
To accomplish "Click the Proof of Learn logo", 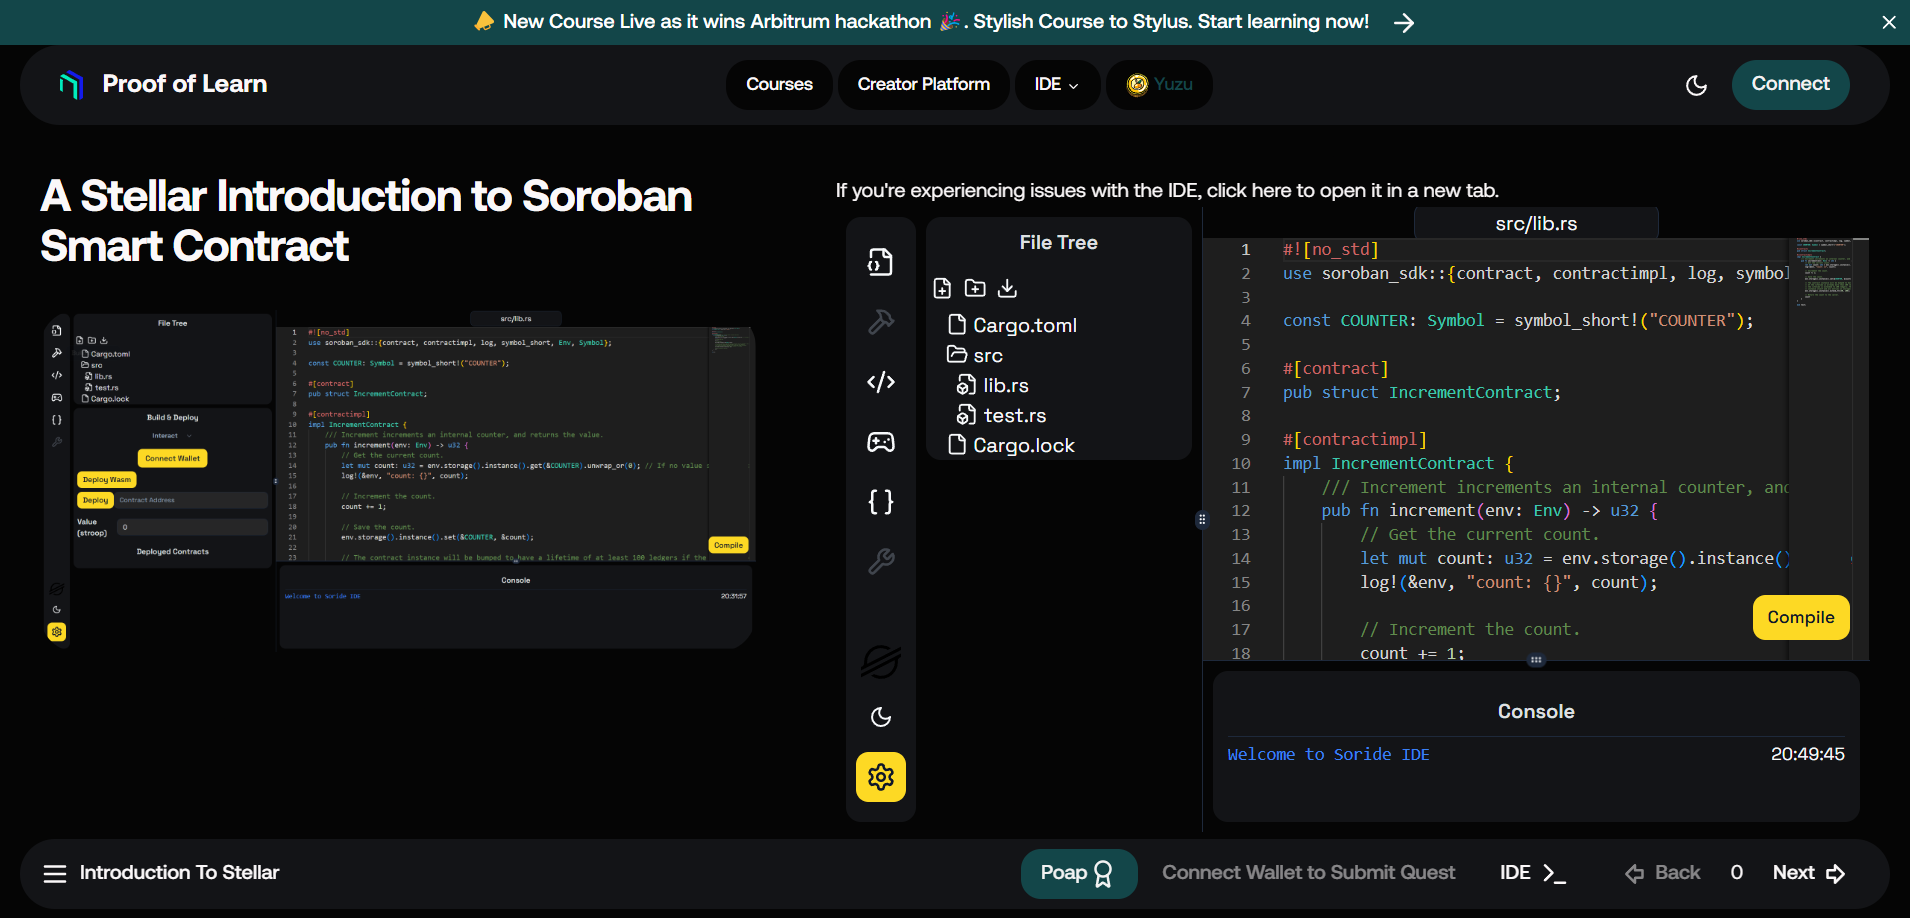I will point(162,85).
